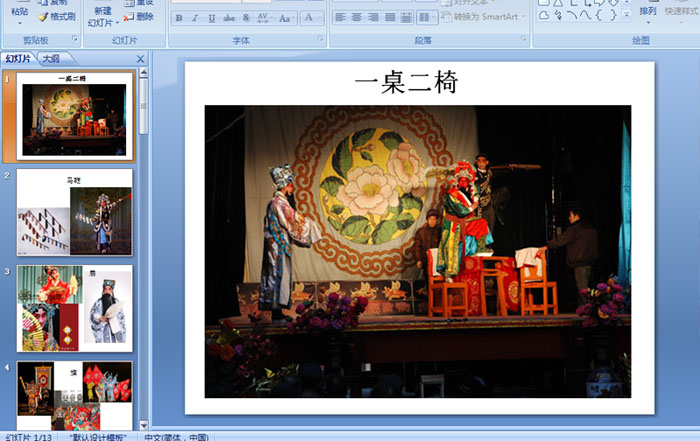Image resolution: width=700 pixels, height=441 pixels.
Task: Delete slide using the 删除 button
Action: pyautogui.click(x=138, y=17)
